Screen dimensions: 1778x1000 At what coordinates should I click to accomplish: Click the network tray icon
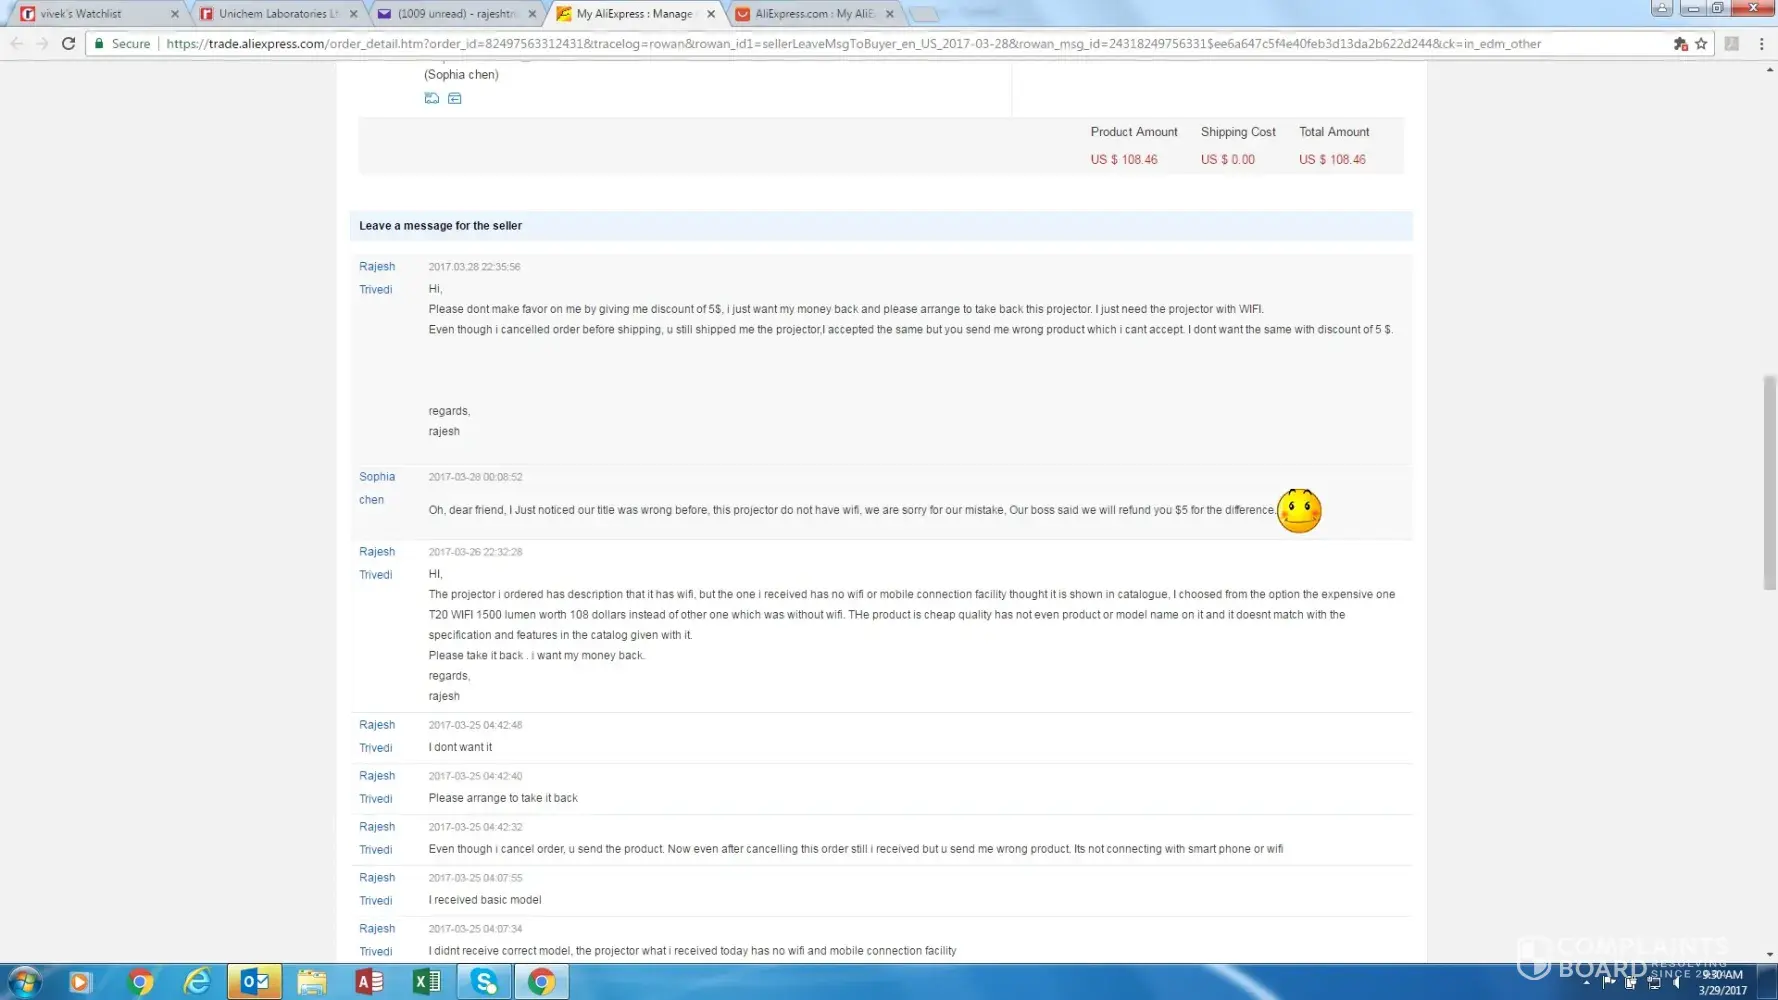(x=1654, y=982)
